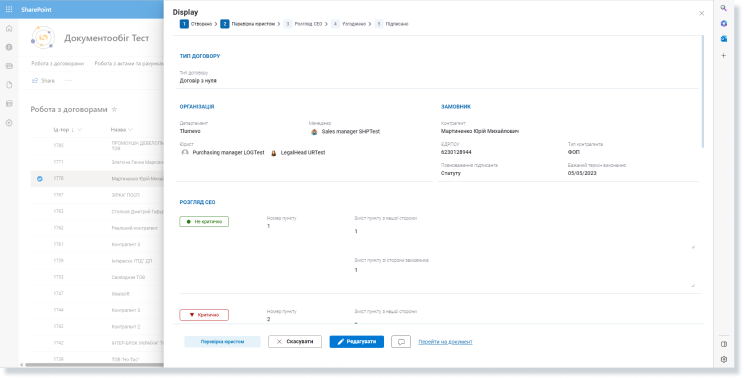Favorite the Робота з договорами list with star
This screenshot has width=744, height=378.
click(114, 110)
